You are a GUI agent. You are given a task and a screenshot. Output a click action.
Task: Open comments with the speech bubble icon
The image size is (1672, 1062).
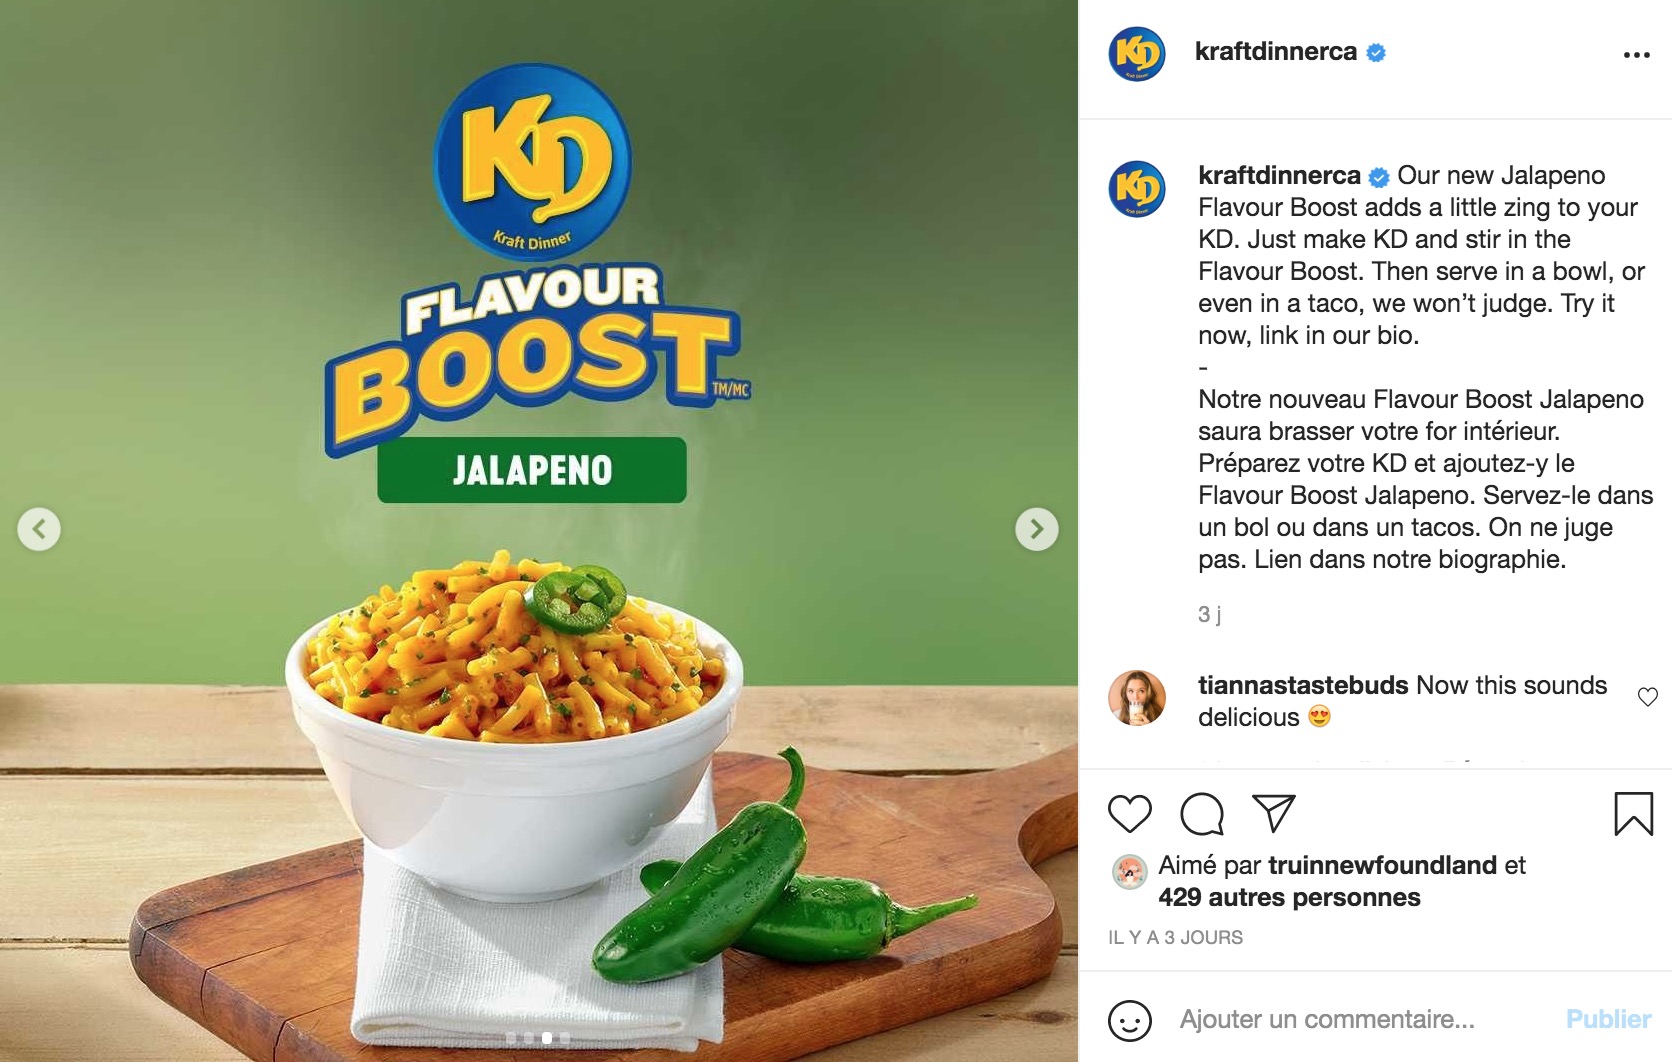click(x=1202, y=814)
